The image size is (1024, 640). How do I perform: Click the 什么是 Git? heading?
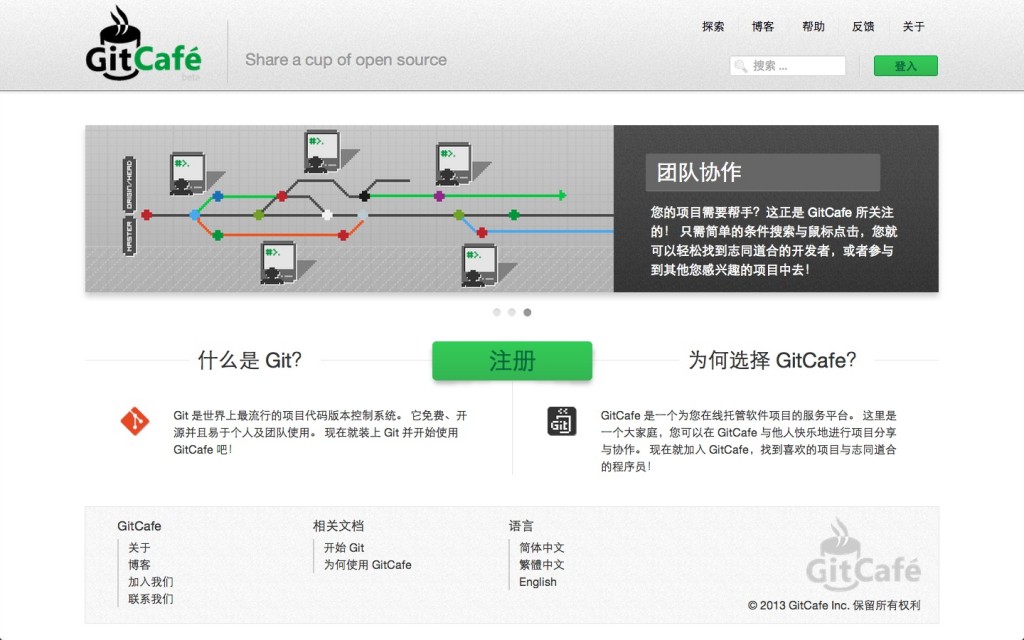click(249, 360)
